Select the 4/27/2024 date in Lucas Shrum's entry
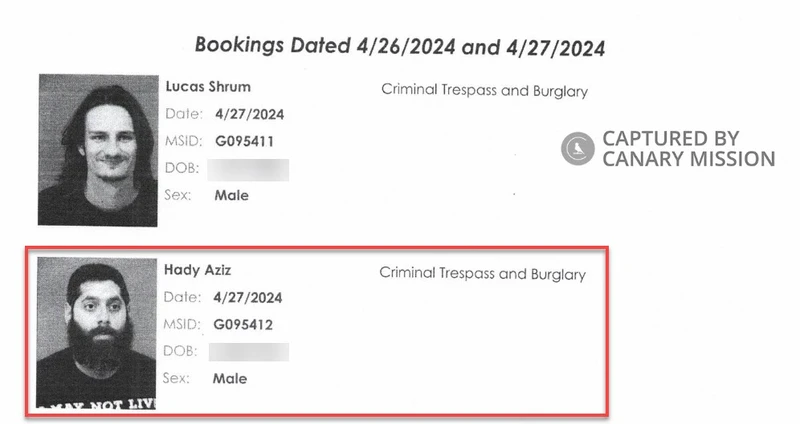 [249, 114]
